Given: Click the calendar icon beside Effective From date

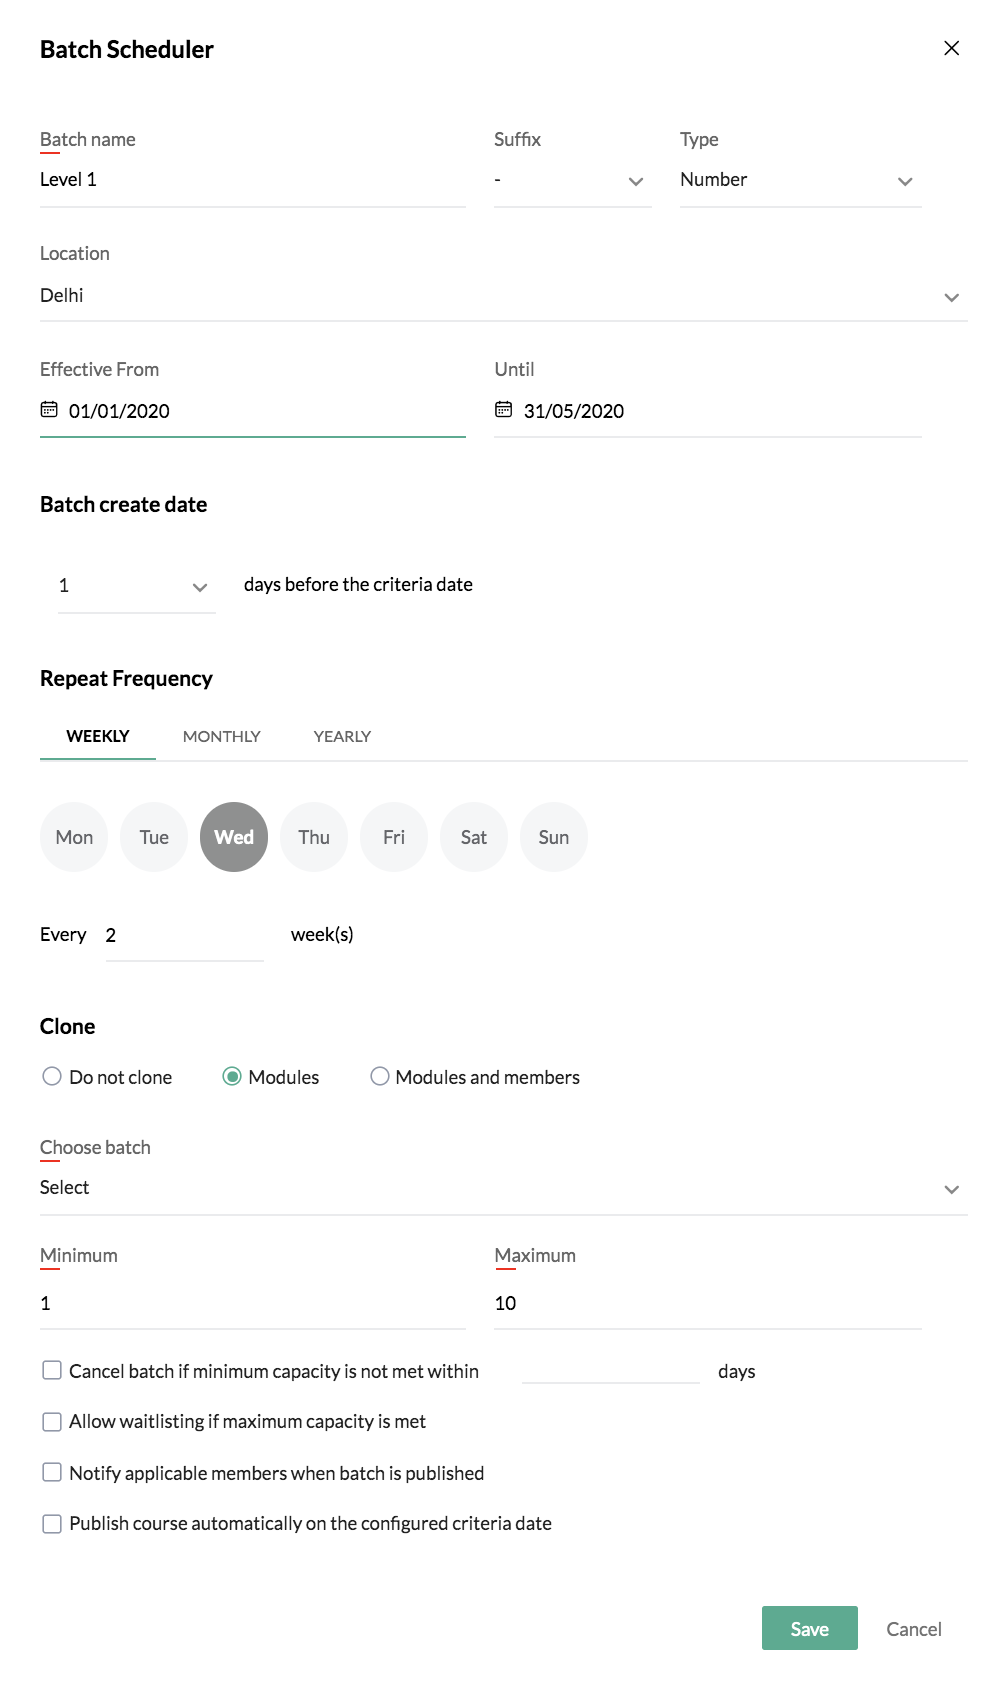Looking at the screenshot, I should (x=49, y=410).
